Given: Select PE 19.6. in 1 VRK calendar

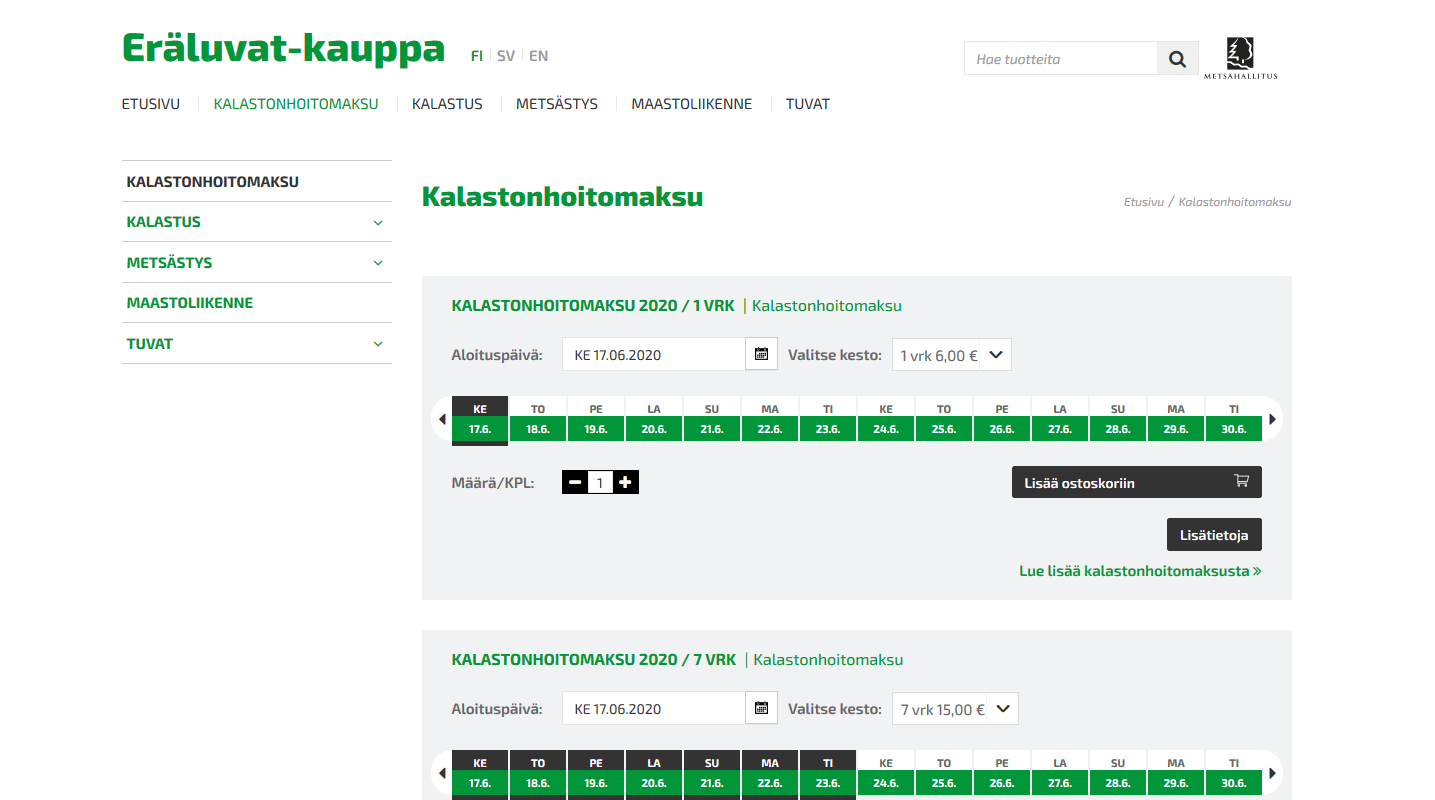Looking at the screenshot, I should pos(596,419).
